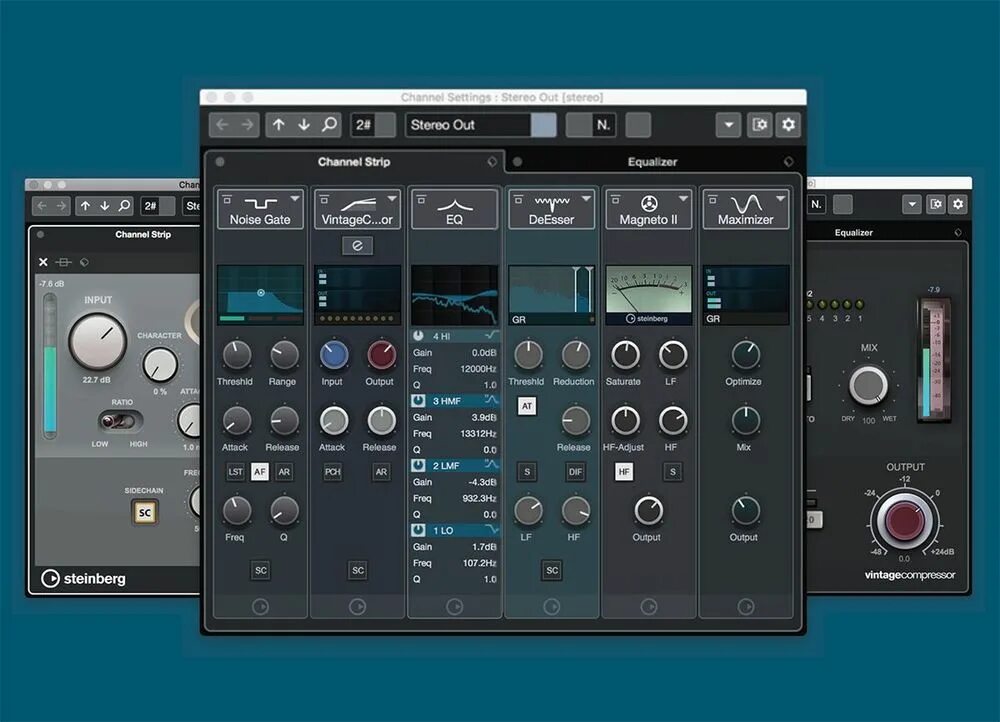Go to previous channel with up arrow
Screen dimensions: 1000x722
tap(279, 125)
